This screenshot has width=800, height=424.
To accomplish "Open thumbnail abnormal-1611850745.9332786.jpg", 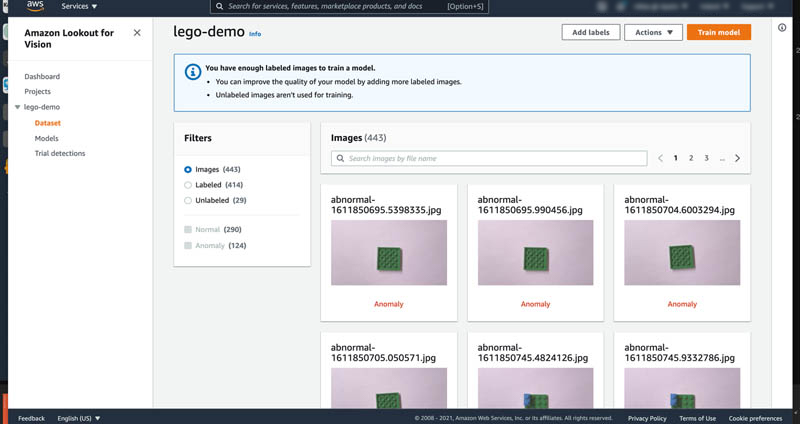I will click(x=682, y=388).
